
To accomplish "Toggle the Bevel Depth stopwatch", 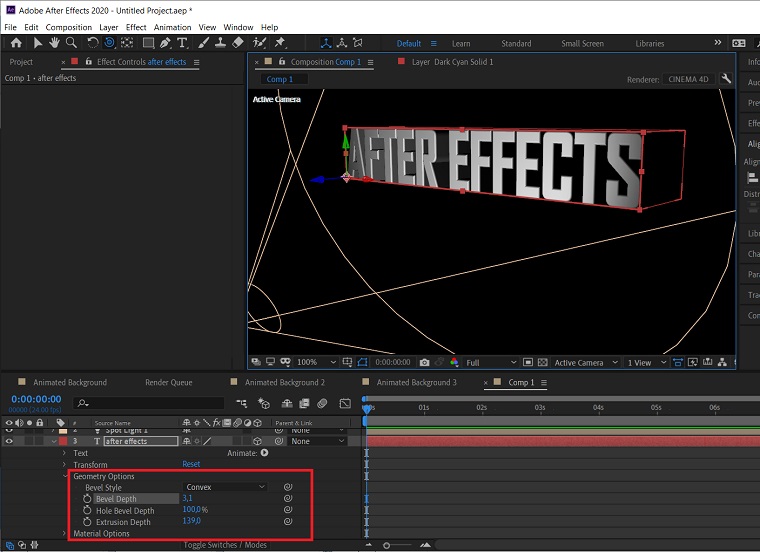I will (87, 498).
